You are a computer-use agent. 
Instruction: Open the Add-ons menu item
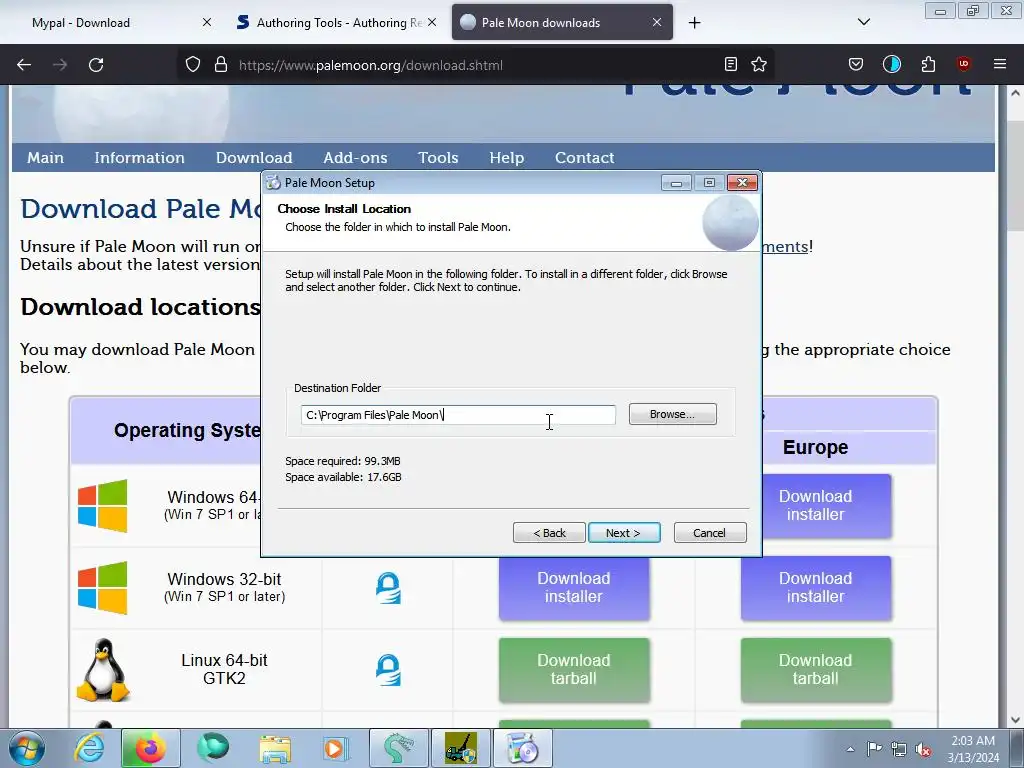pyautogui.click(x=355, y=158)
